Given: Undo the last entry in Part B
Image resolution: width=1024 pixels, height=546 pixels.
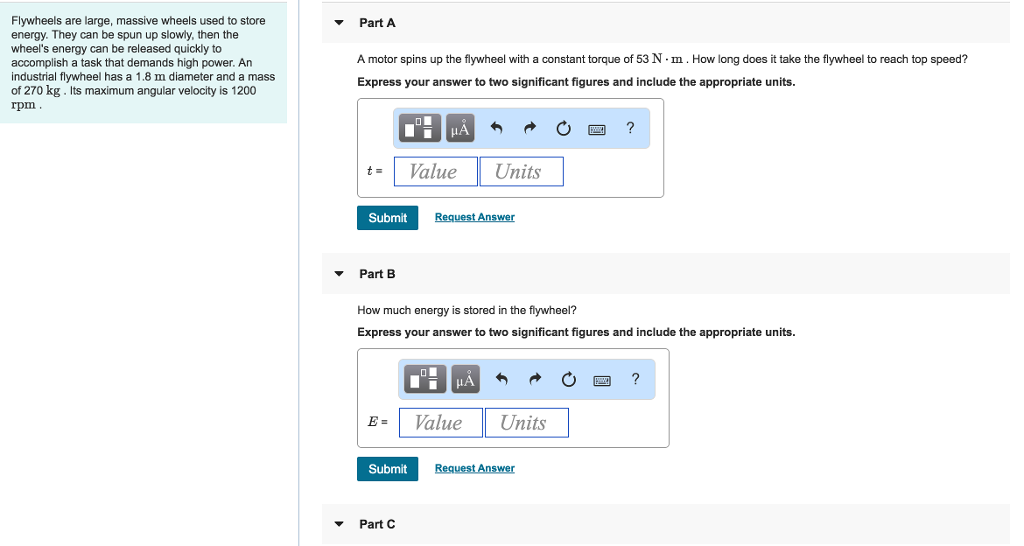Looking at the screenshot, I should pos(502,379).
